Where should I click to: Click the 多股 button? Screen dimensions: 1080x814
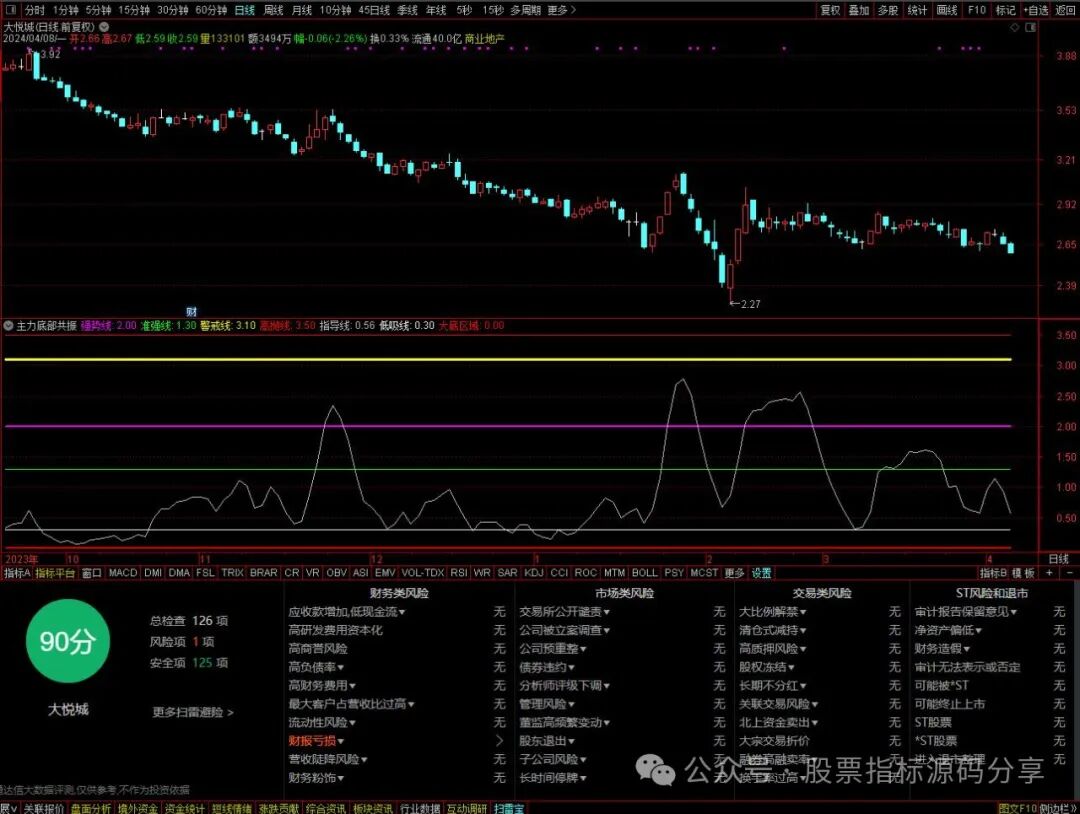point(888,10)
